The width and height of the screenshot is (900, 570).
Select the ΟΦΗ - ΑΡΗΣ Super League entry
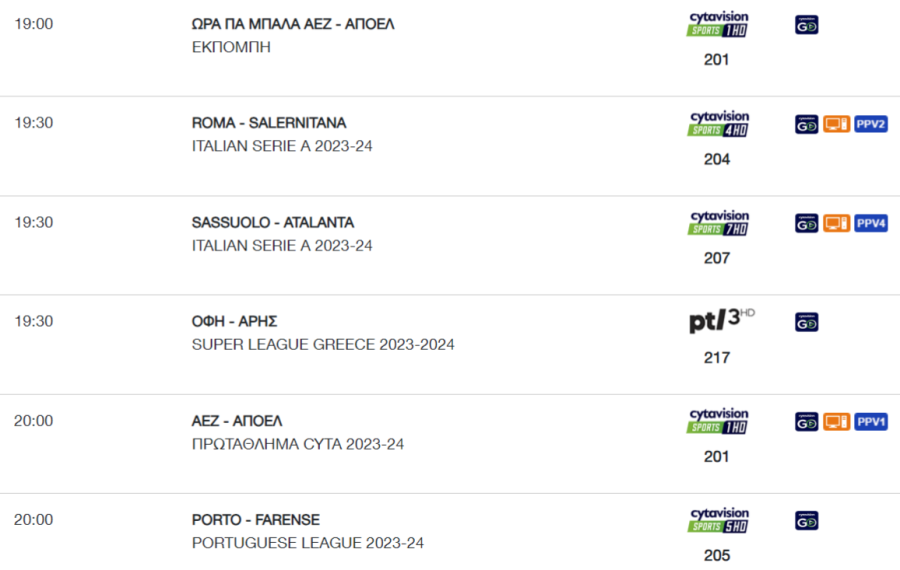click(234, 321)
